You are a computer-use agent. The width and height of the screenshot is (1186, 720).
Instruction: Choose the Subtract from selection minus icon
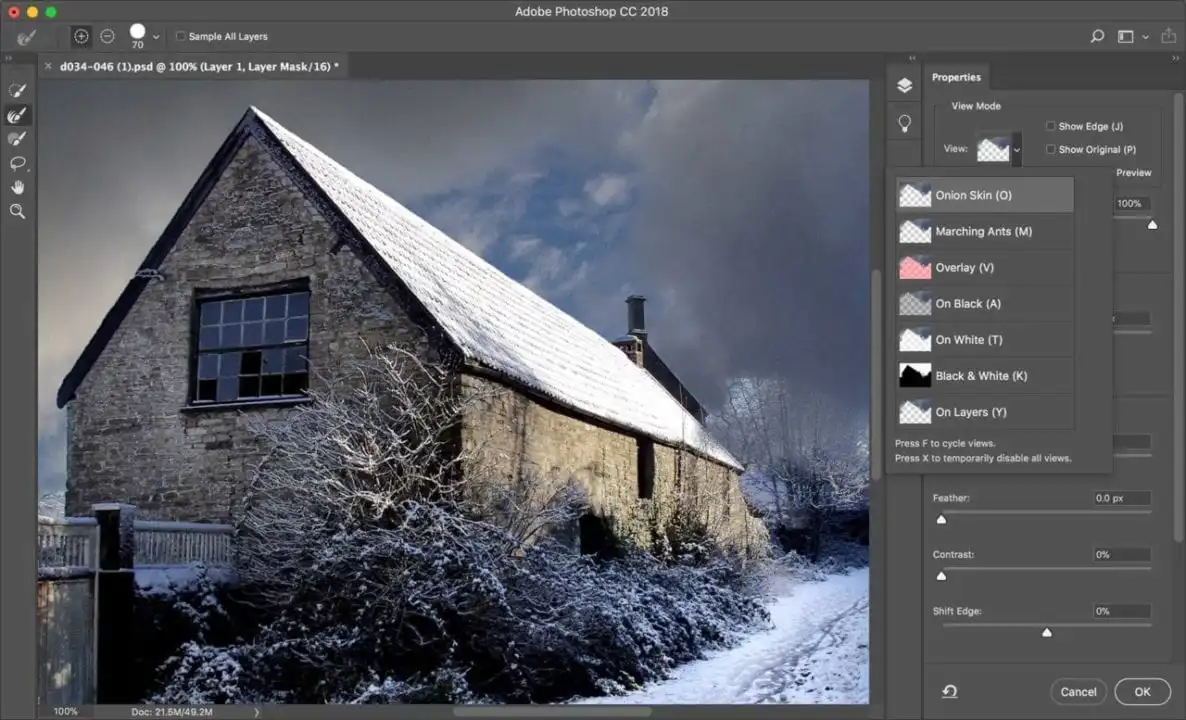point(107,36)
